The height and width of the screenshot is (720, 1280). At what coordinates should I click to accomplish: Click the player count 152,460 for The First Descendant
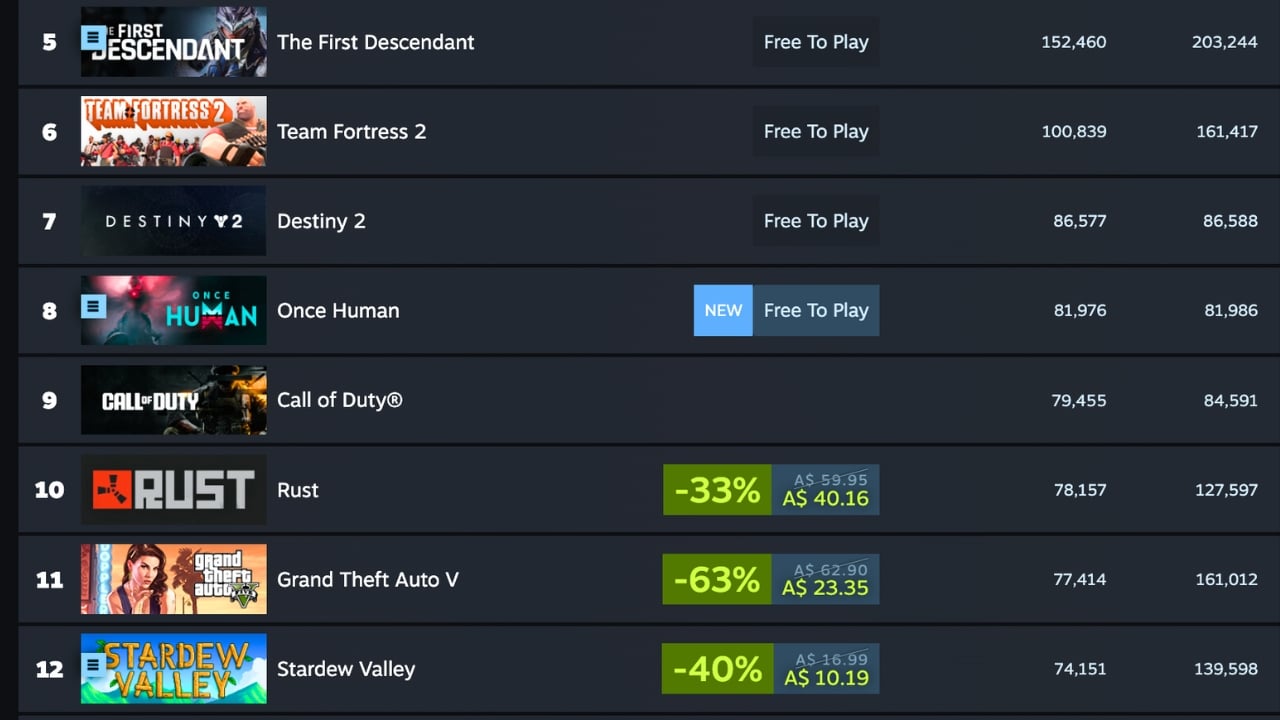[1074, 42]
